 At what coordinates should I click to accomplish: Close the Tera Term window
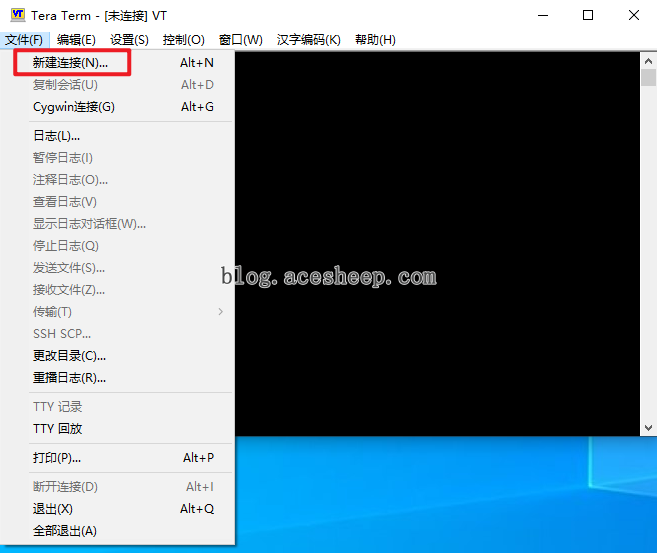click(x=634, y=16)
